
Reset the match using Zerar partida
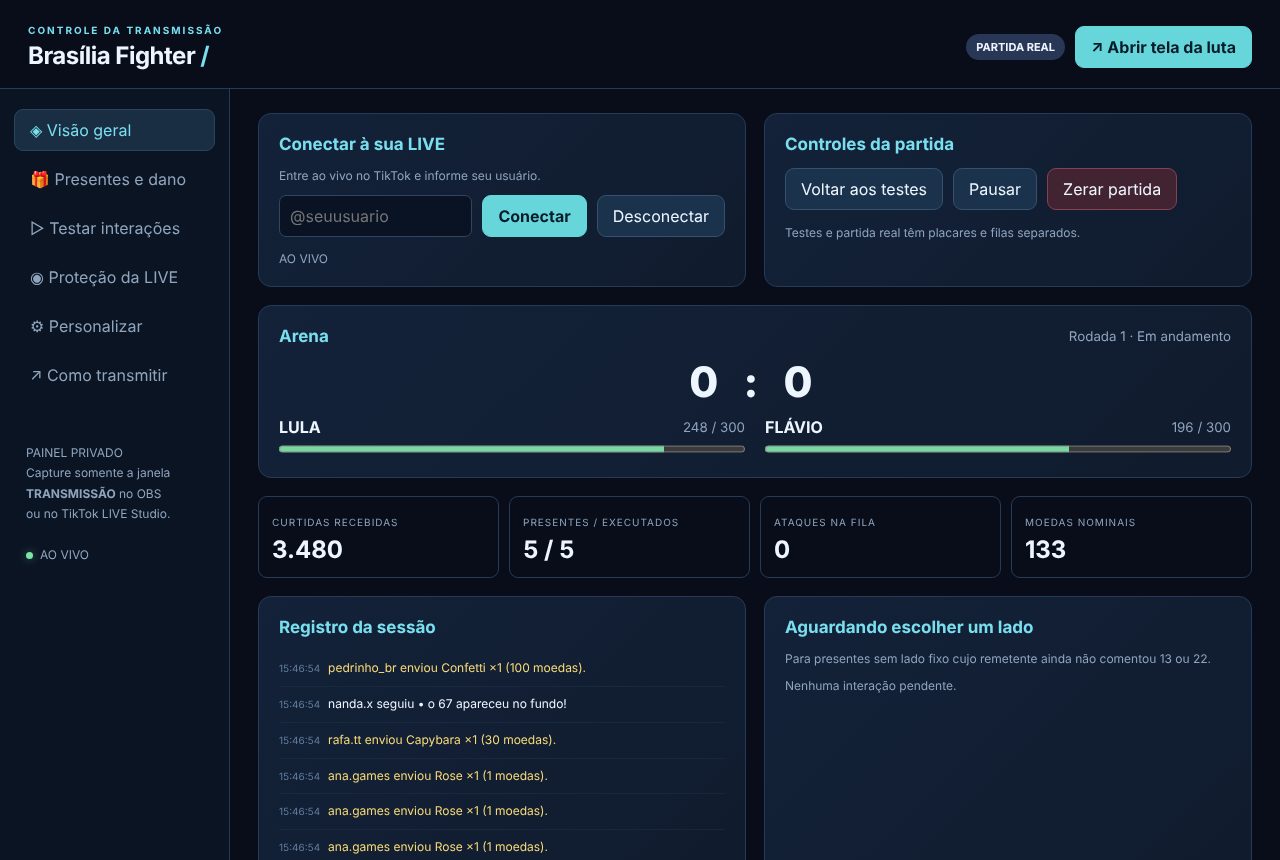click(x=1112, y=189)
